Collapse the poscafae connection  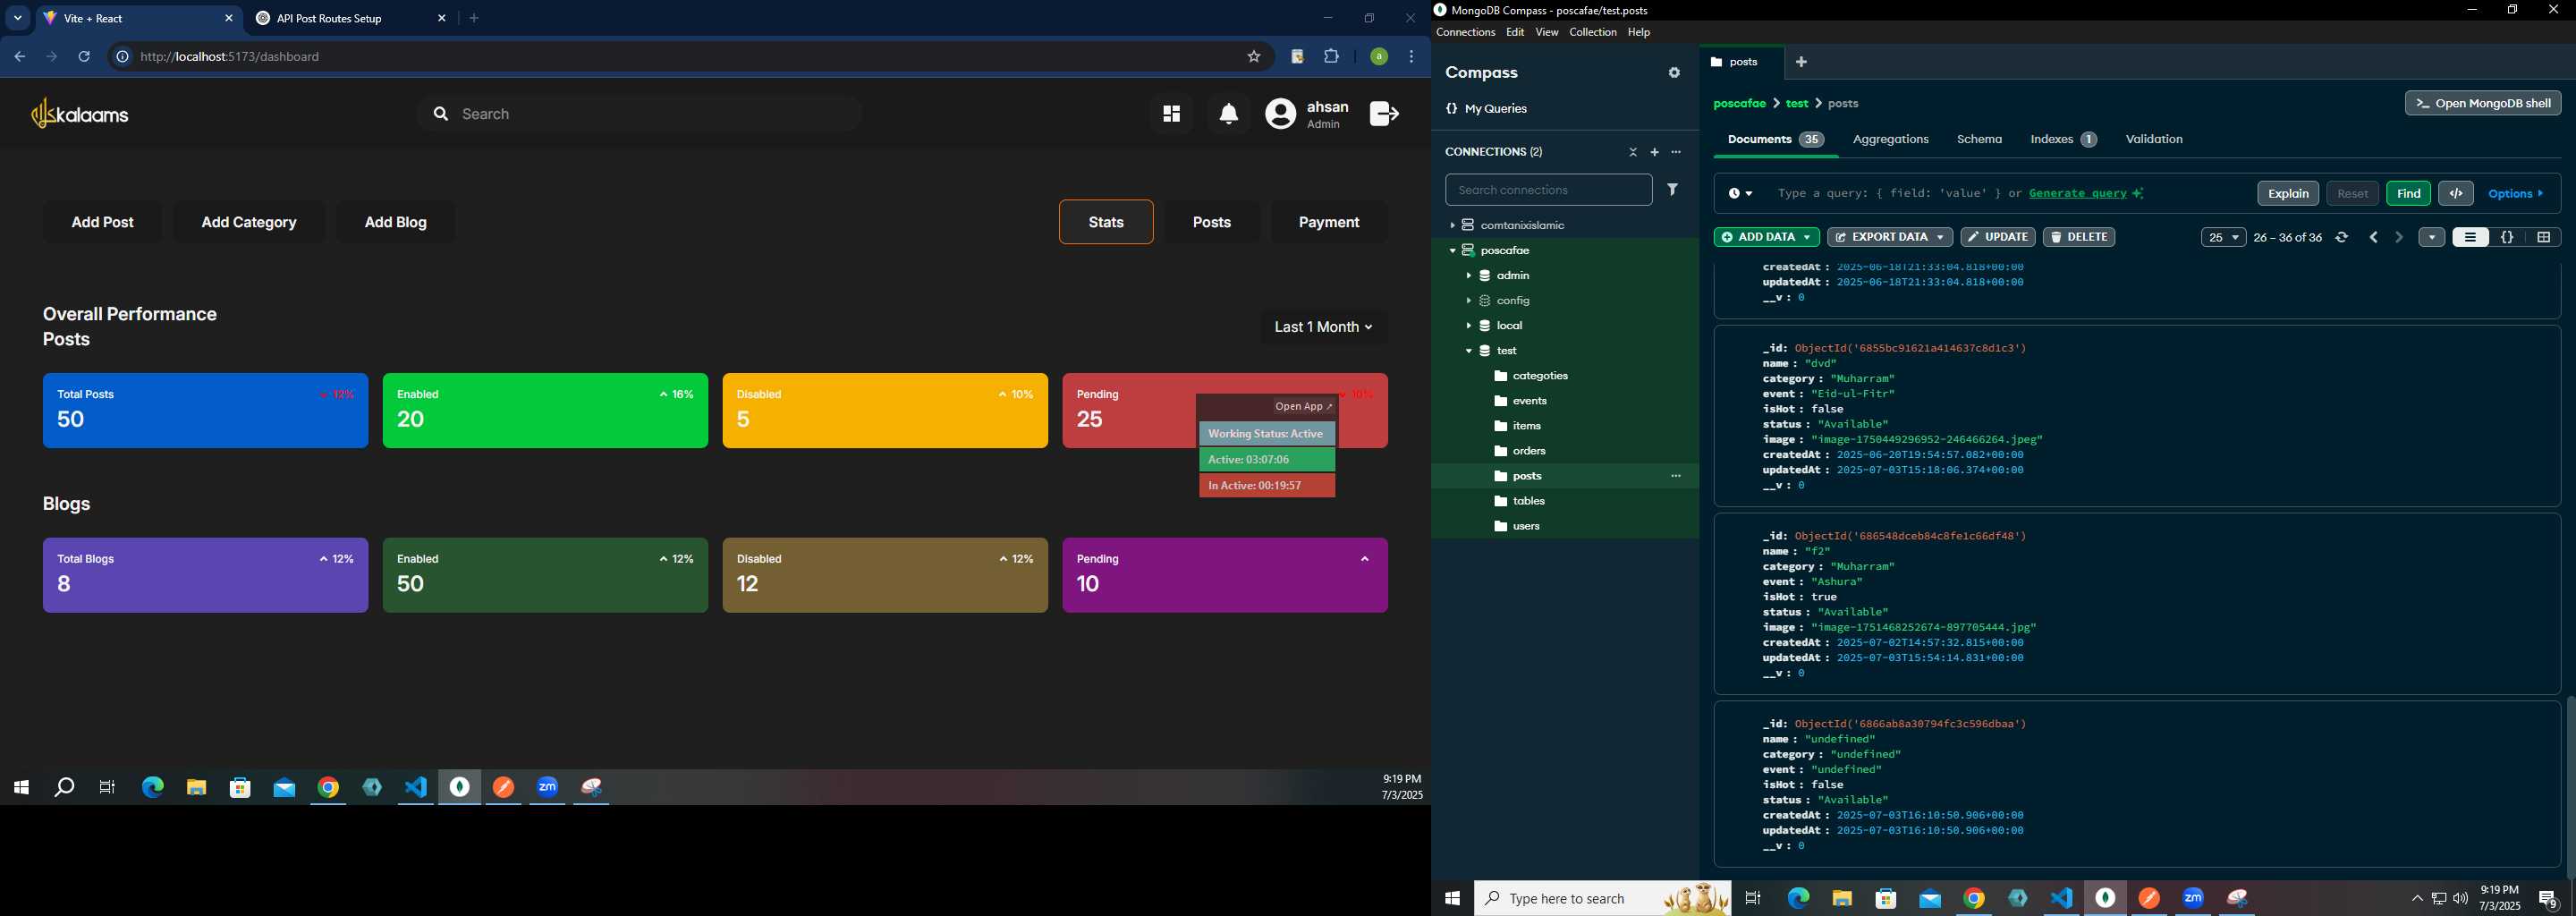click(x=1452, y=251)
